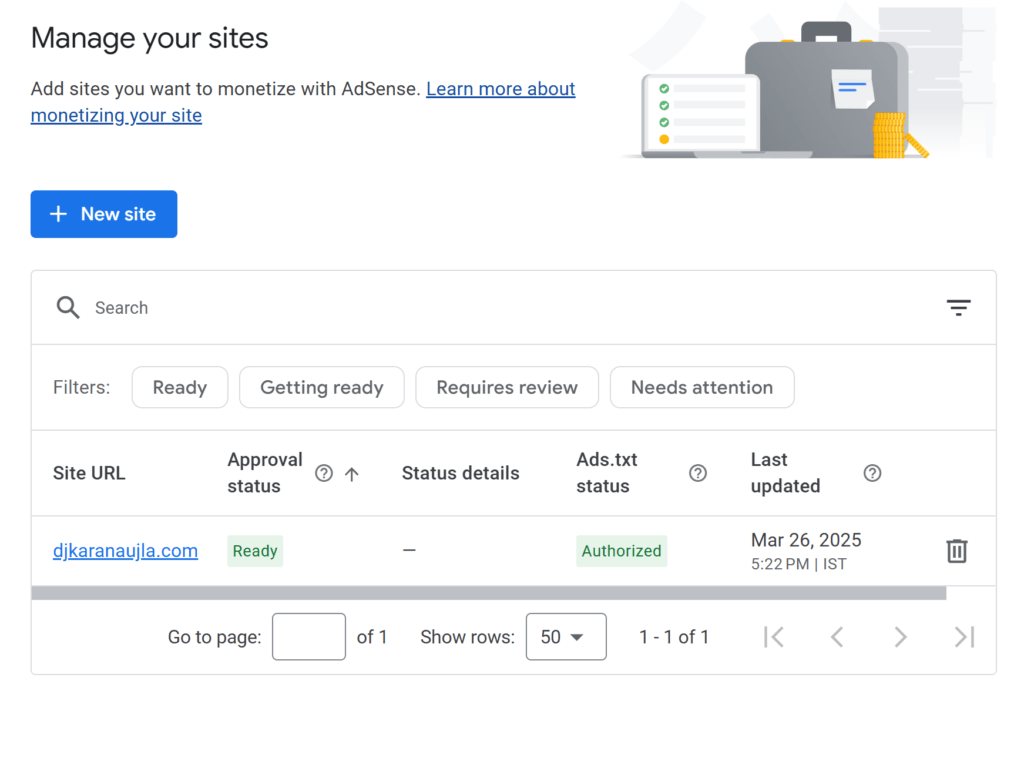This screenshot has width=1024, height=768.
Task: Click the Ads.txt status column header
Action: pyautogui.click(x=607, y=473)
